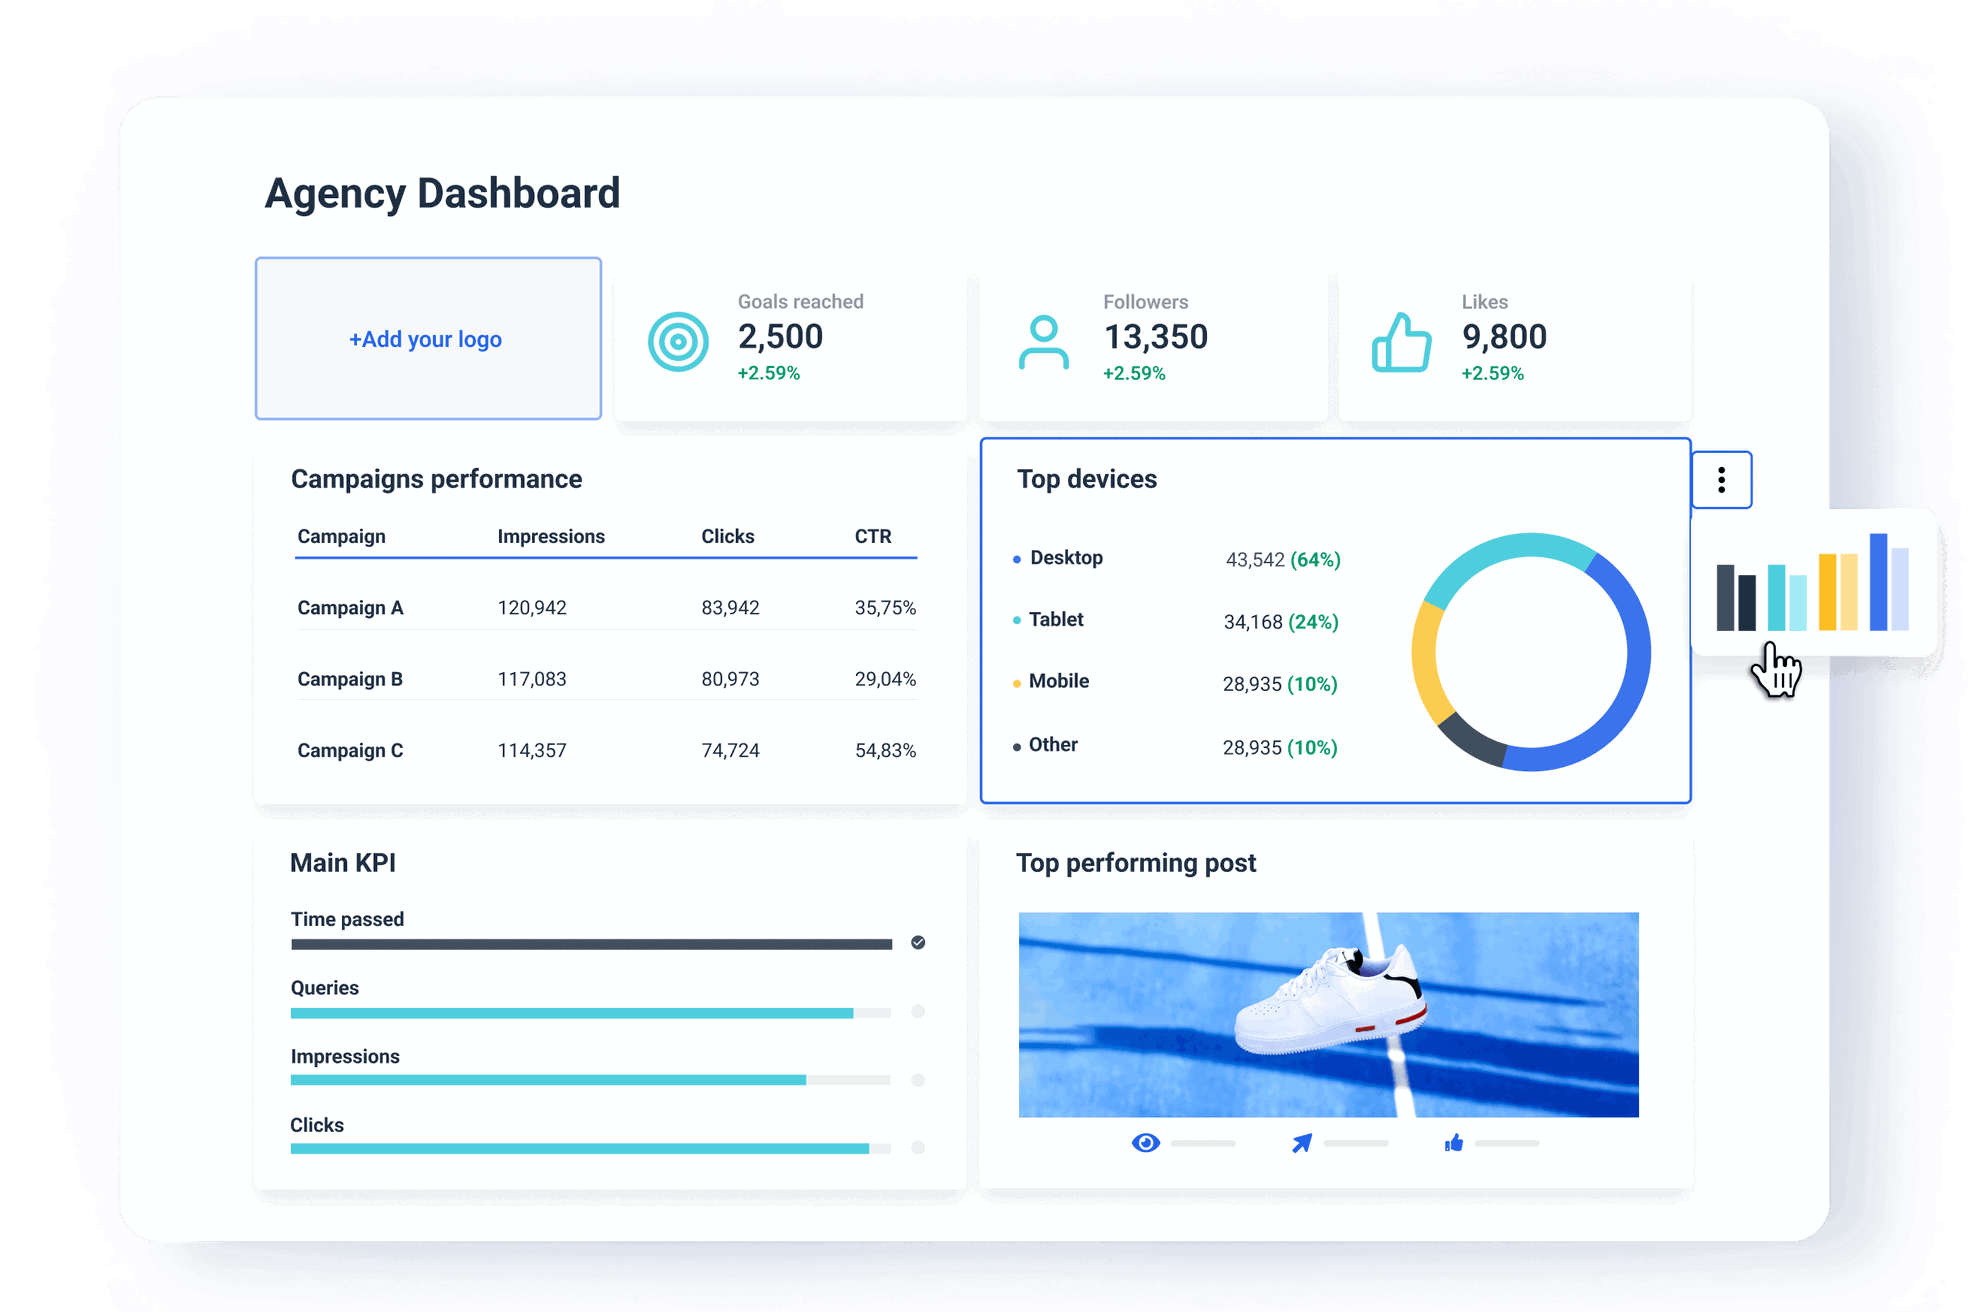Viewport: 1984px width, 1312px height.
Task: Toggle the Tablet legend entry
Action: [x=1055, y=620]
